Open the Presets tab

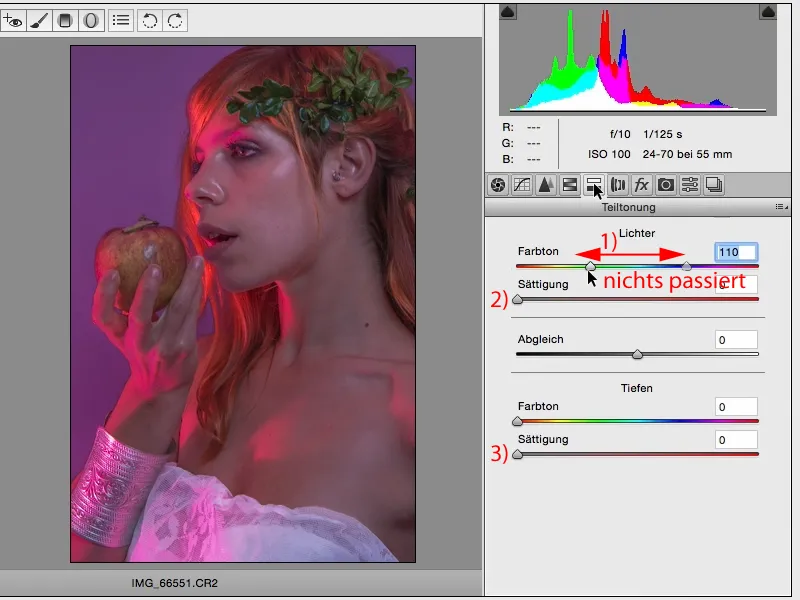tap(690, 185)
